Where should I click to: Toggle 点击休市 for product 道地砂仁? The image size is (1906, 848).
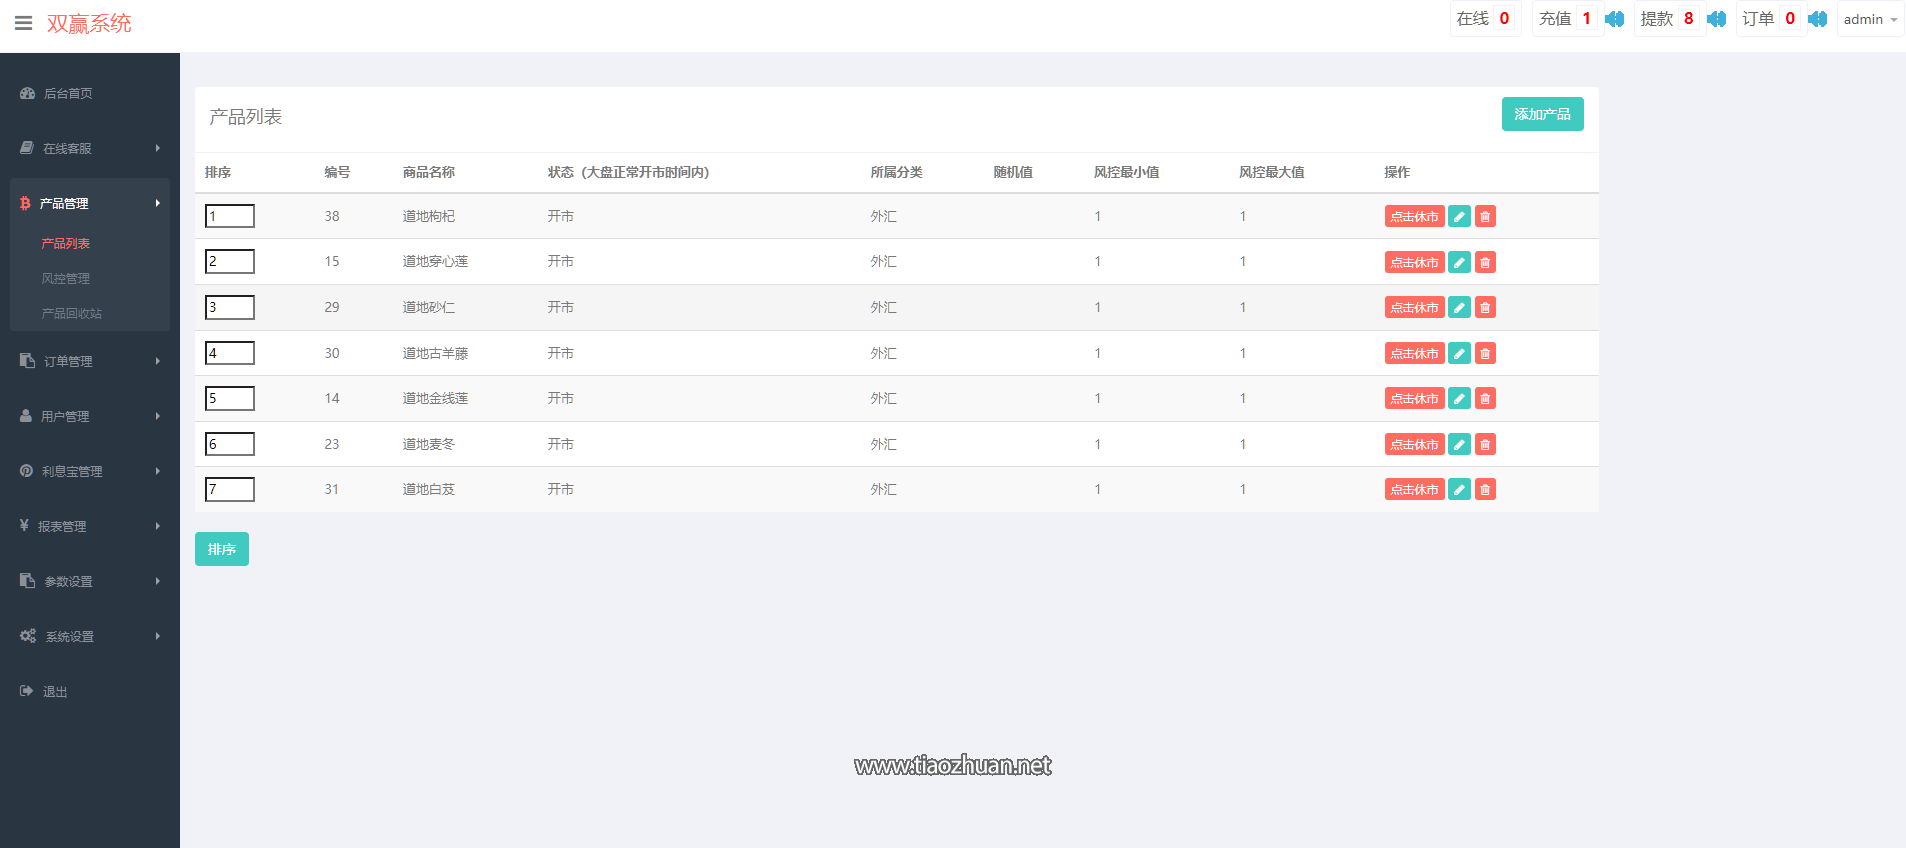[x=1414, y=308]
